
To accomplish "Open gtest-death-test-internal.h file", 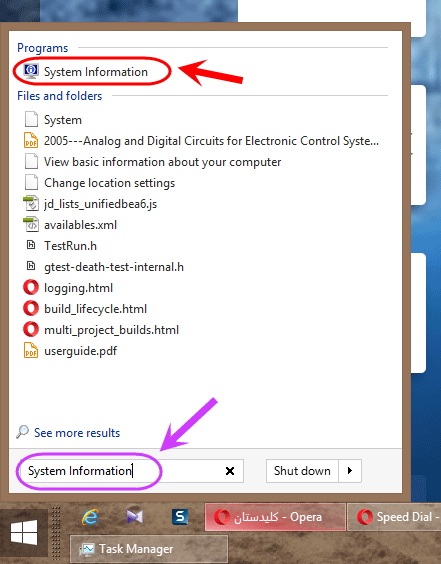I will pyautogui.click(x=114, y=267).
